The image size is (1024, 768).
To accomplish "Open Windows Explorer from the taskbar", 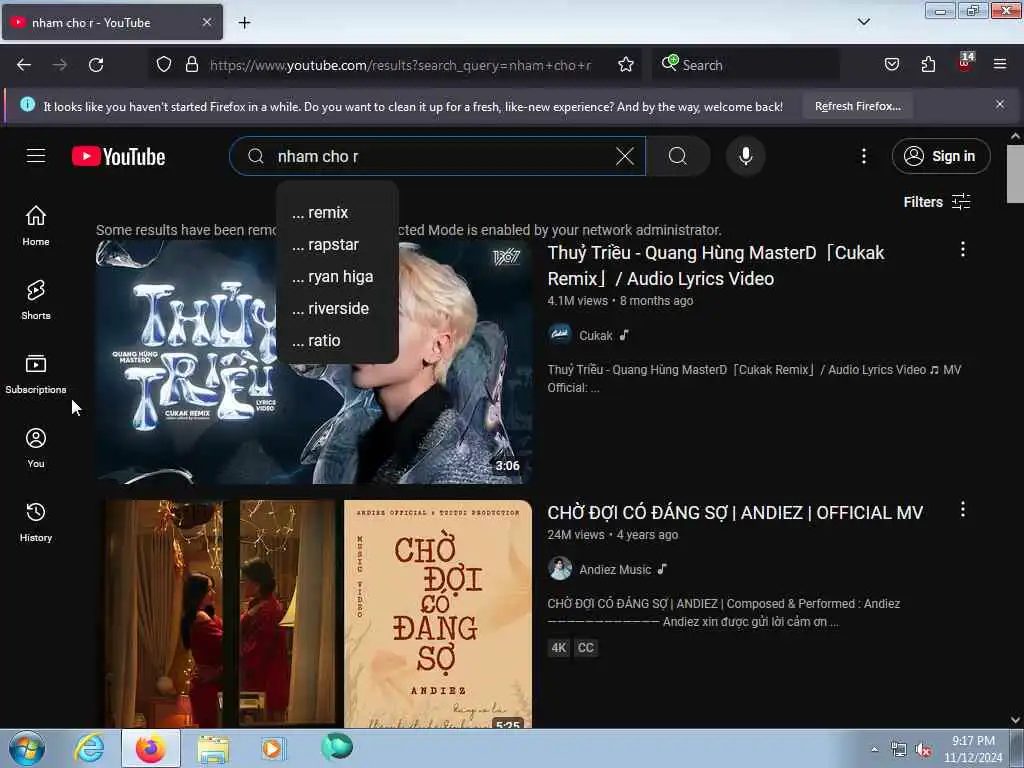I will [x=214, y=748].
